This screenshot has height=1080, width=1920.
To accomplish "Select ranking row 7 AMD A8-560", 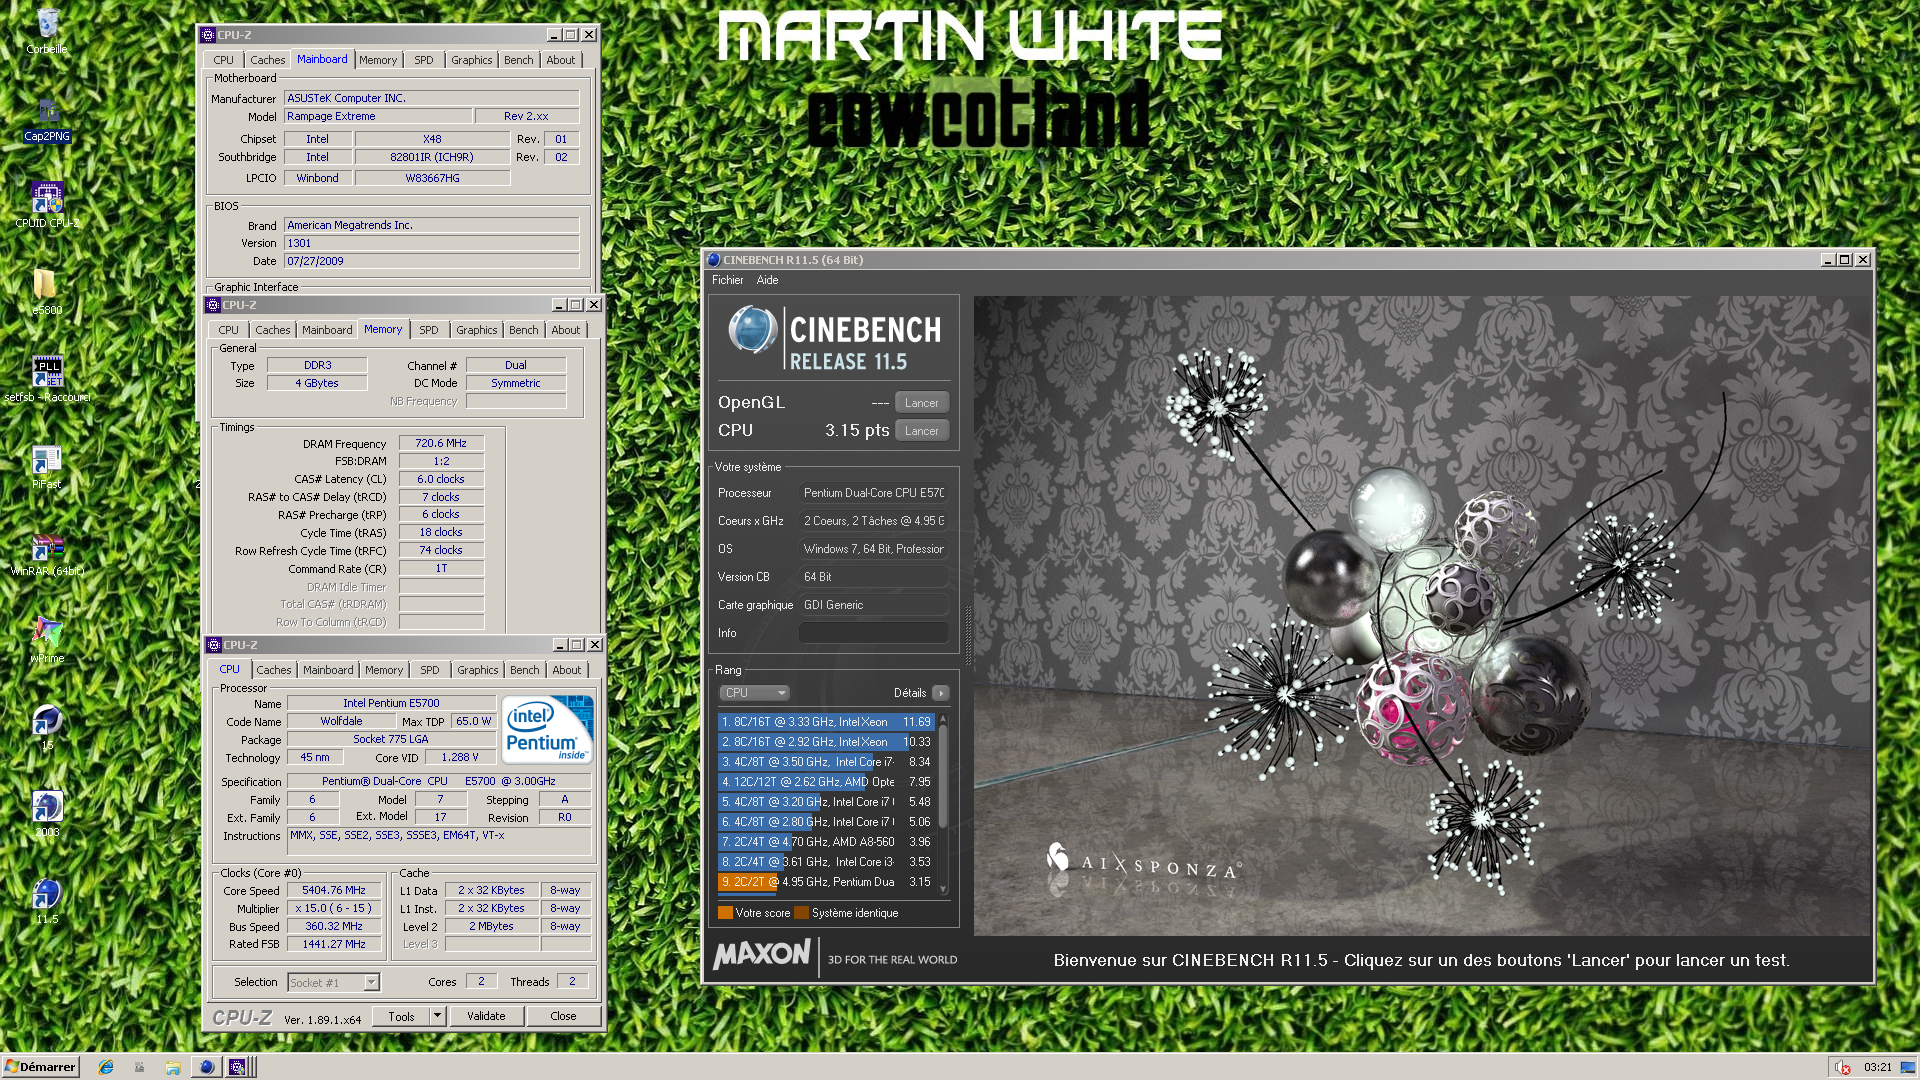I will (x=826, y=842).
